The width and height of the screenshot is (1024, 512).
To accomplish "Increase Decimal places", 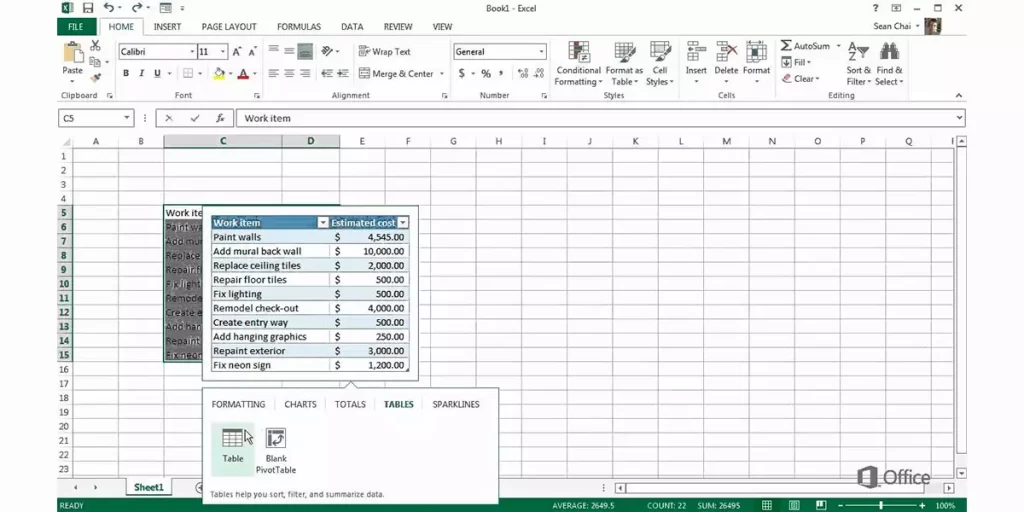I will [523, 73].
